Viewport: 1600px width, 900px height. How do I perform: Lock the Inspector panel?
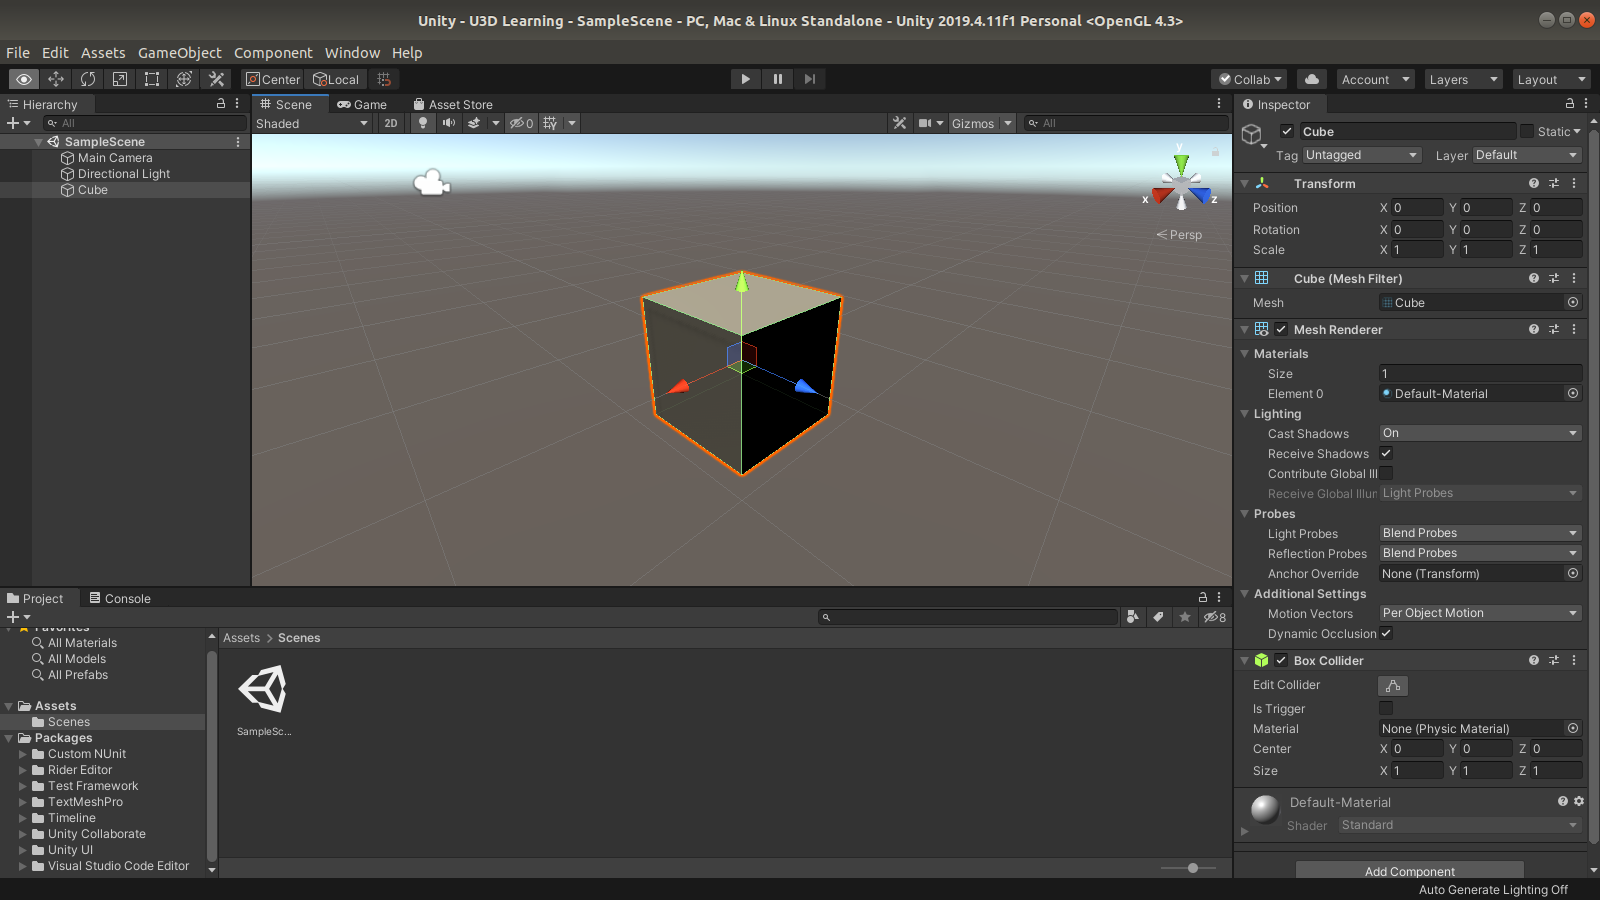click(x=1570, y=104)
